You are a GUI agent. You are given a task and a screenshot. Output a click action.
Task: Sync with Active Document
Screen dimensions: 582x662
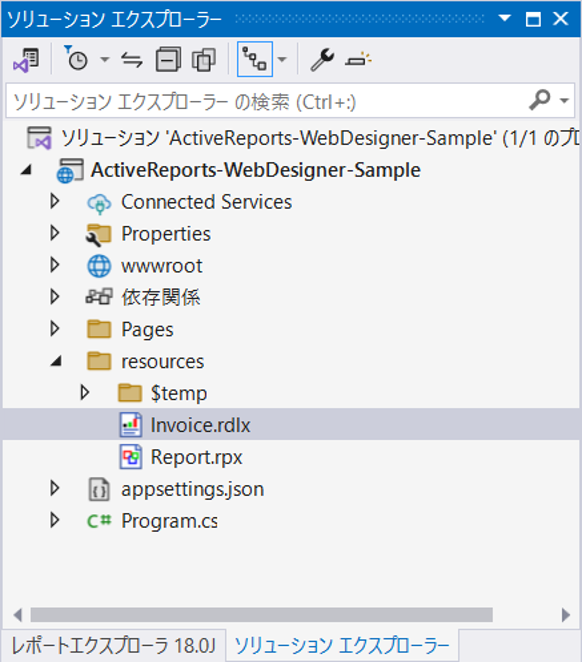tap(132, 60)
